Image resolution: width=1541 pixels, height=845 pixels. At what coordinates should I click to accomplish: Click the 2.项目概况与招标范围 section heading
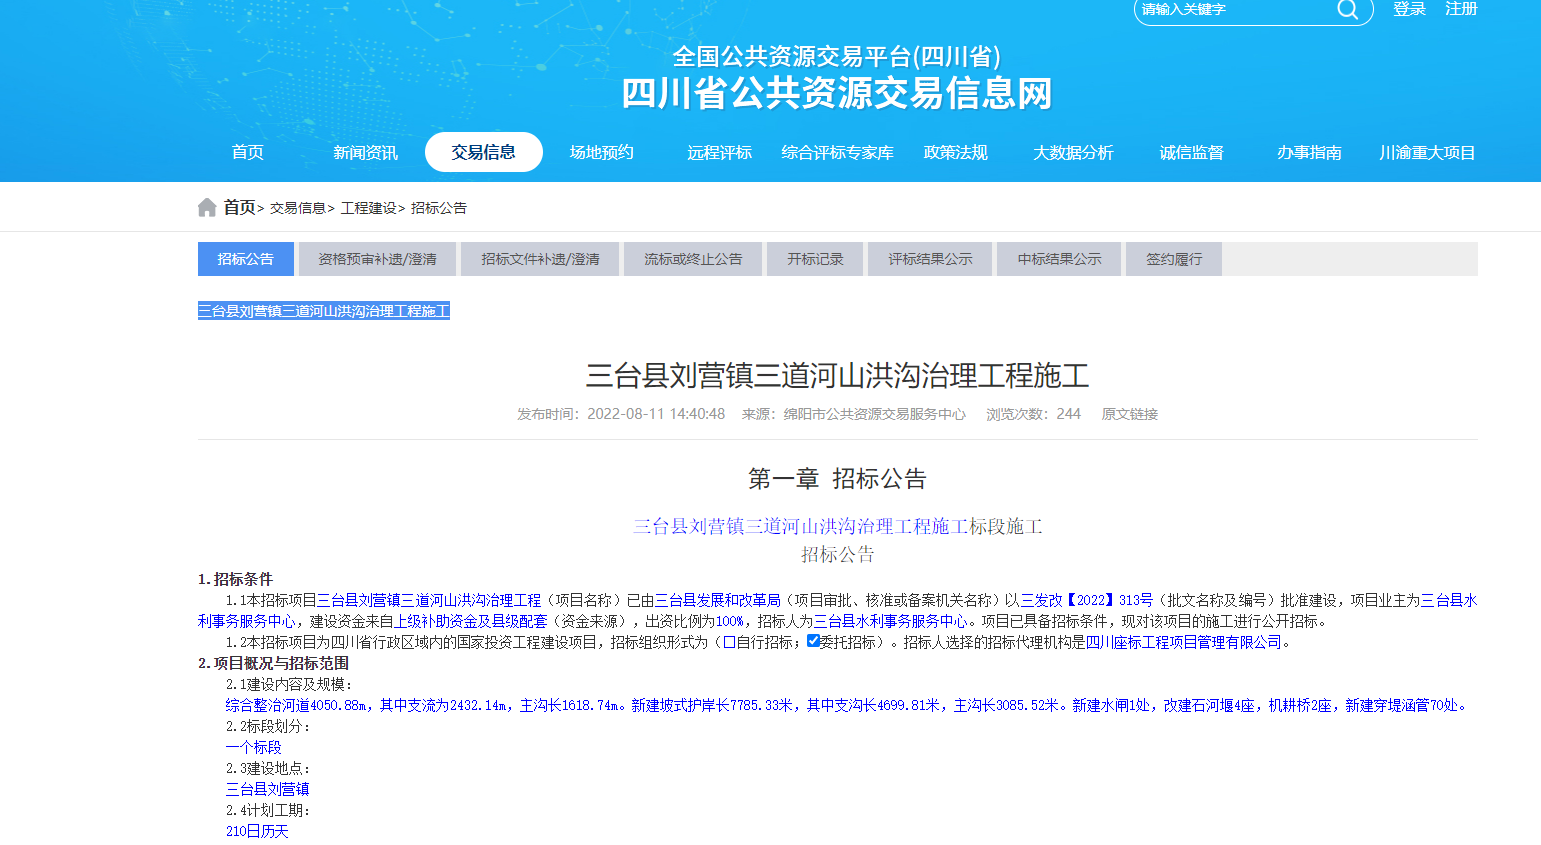[274, 663]
